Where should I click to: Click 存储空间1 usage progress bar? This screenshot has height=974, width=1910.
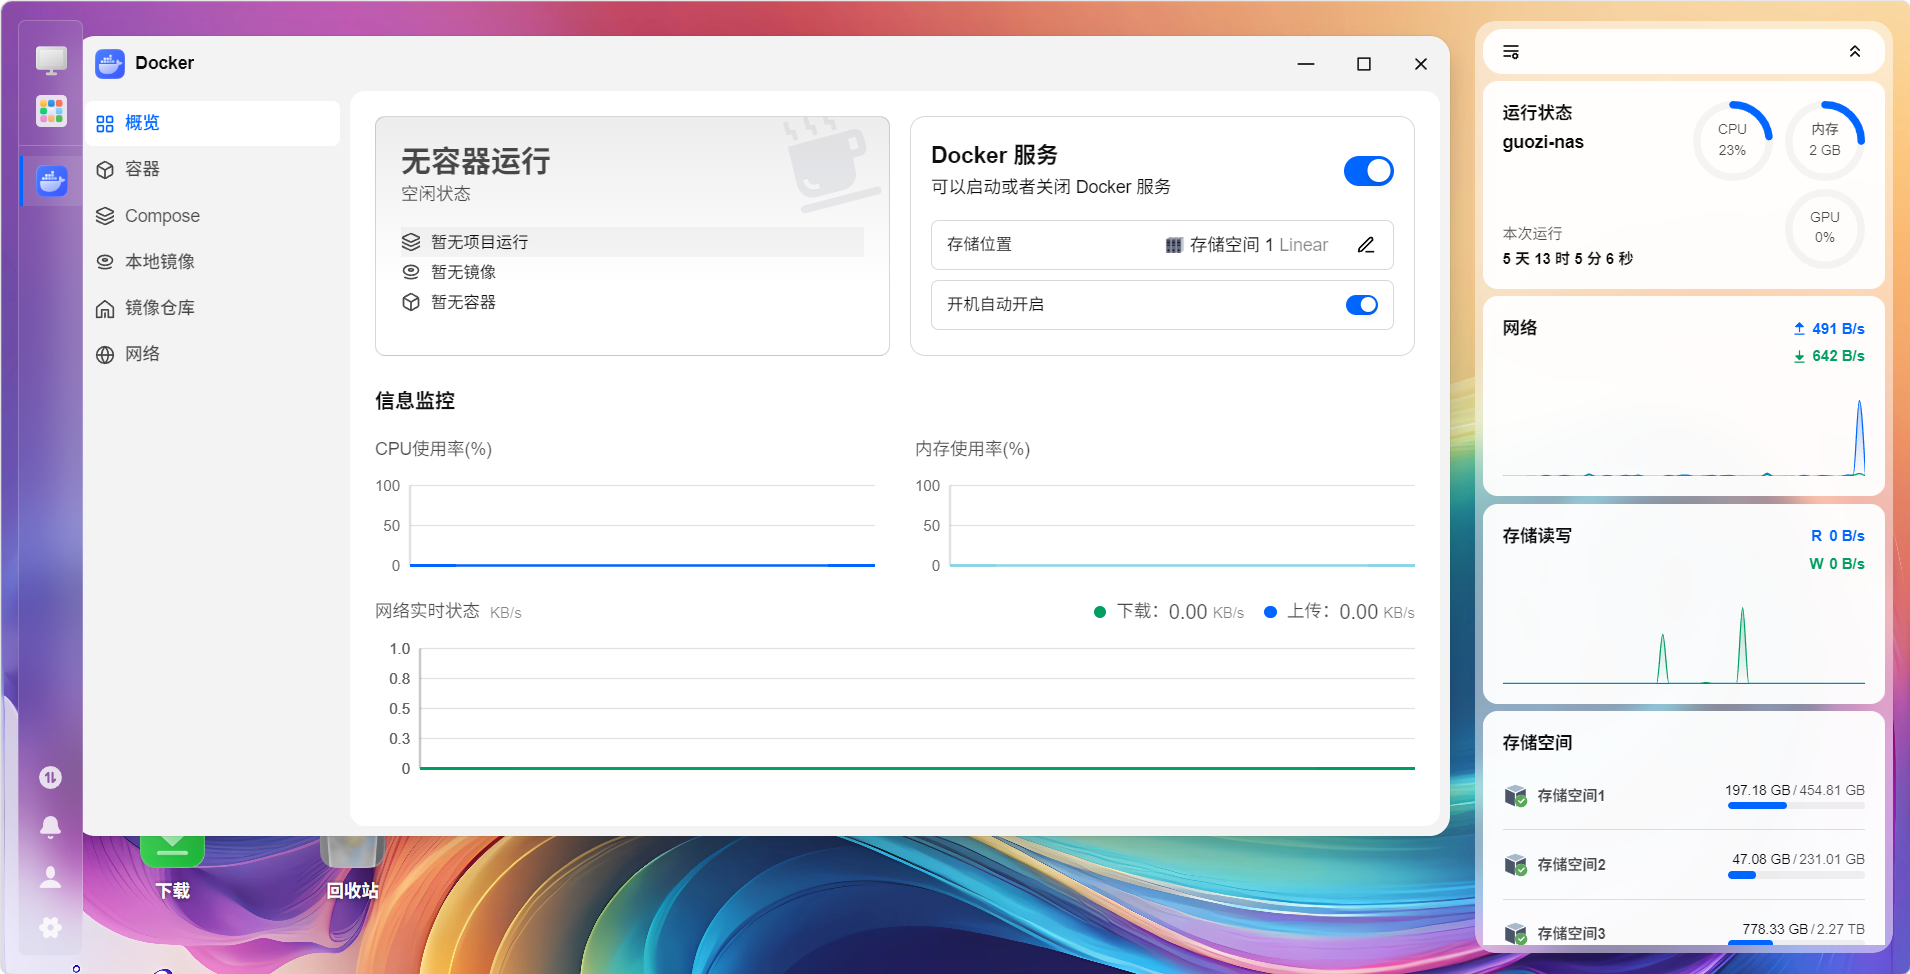[x=1796, y=805]
